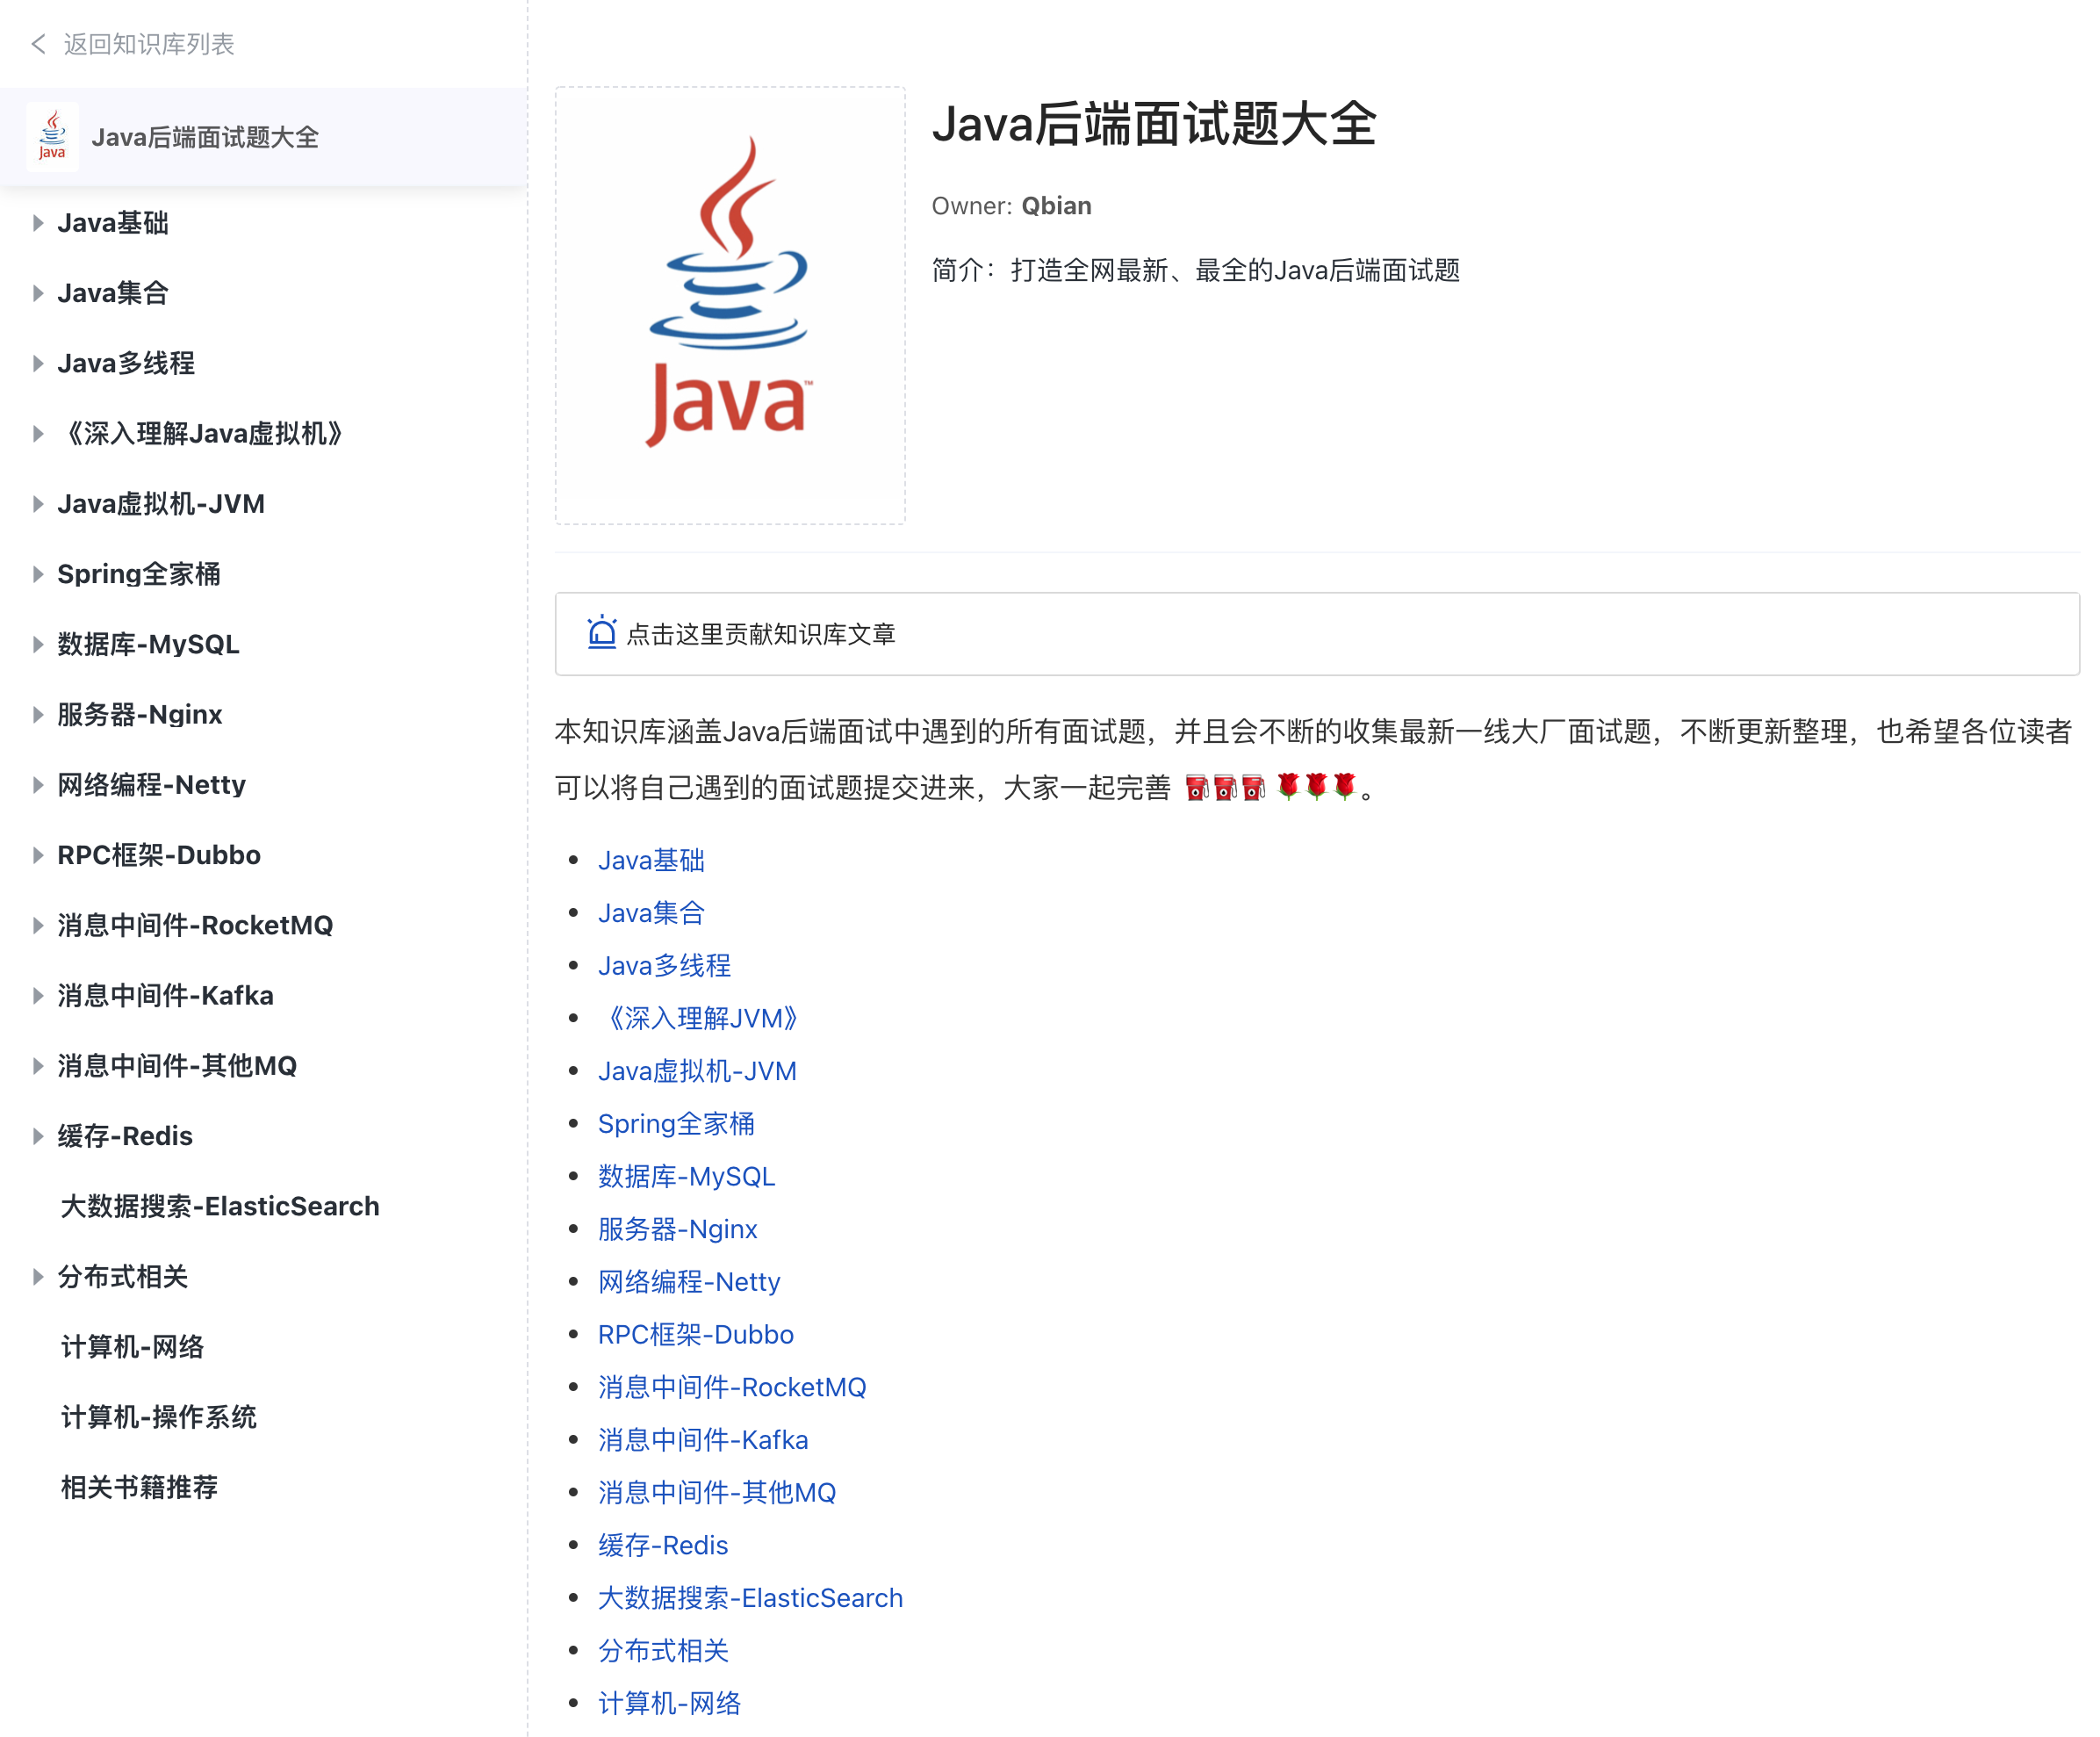2100x1737 pixels.
Task: Expand the 网络编程-Netty sidebar arrow
Action: click(37, 785)
